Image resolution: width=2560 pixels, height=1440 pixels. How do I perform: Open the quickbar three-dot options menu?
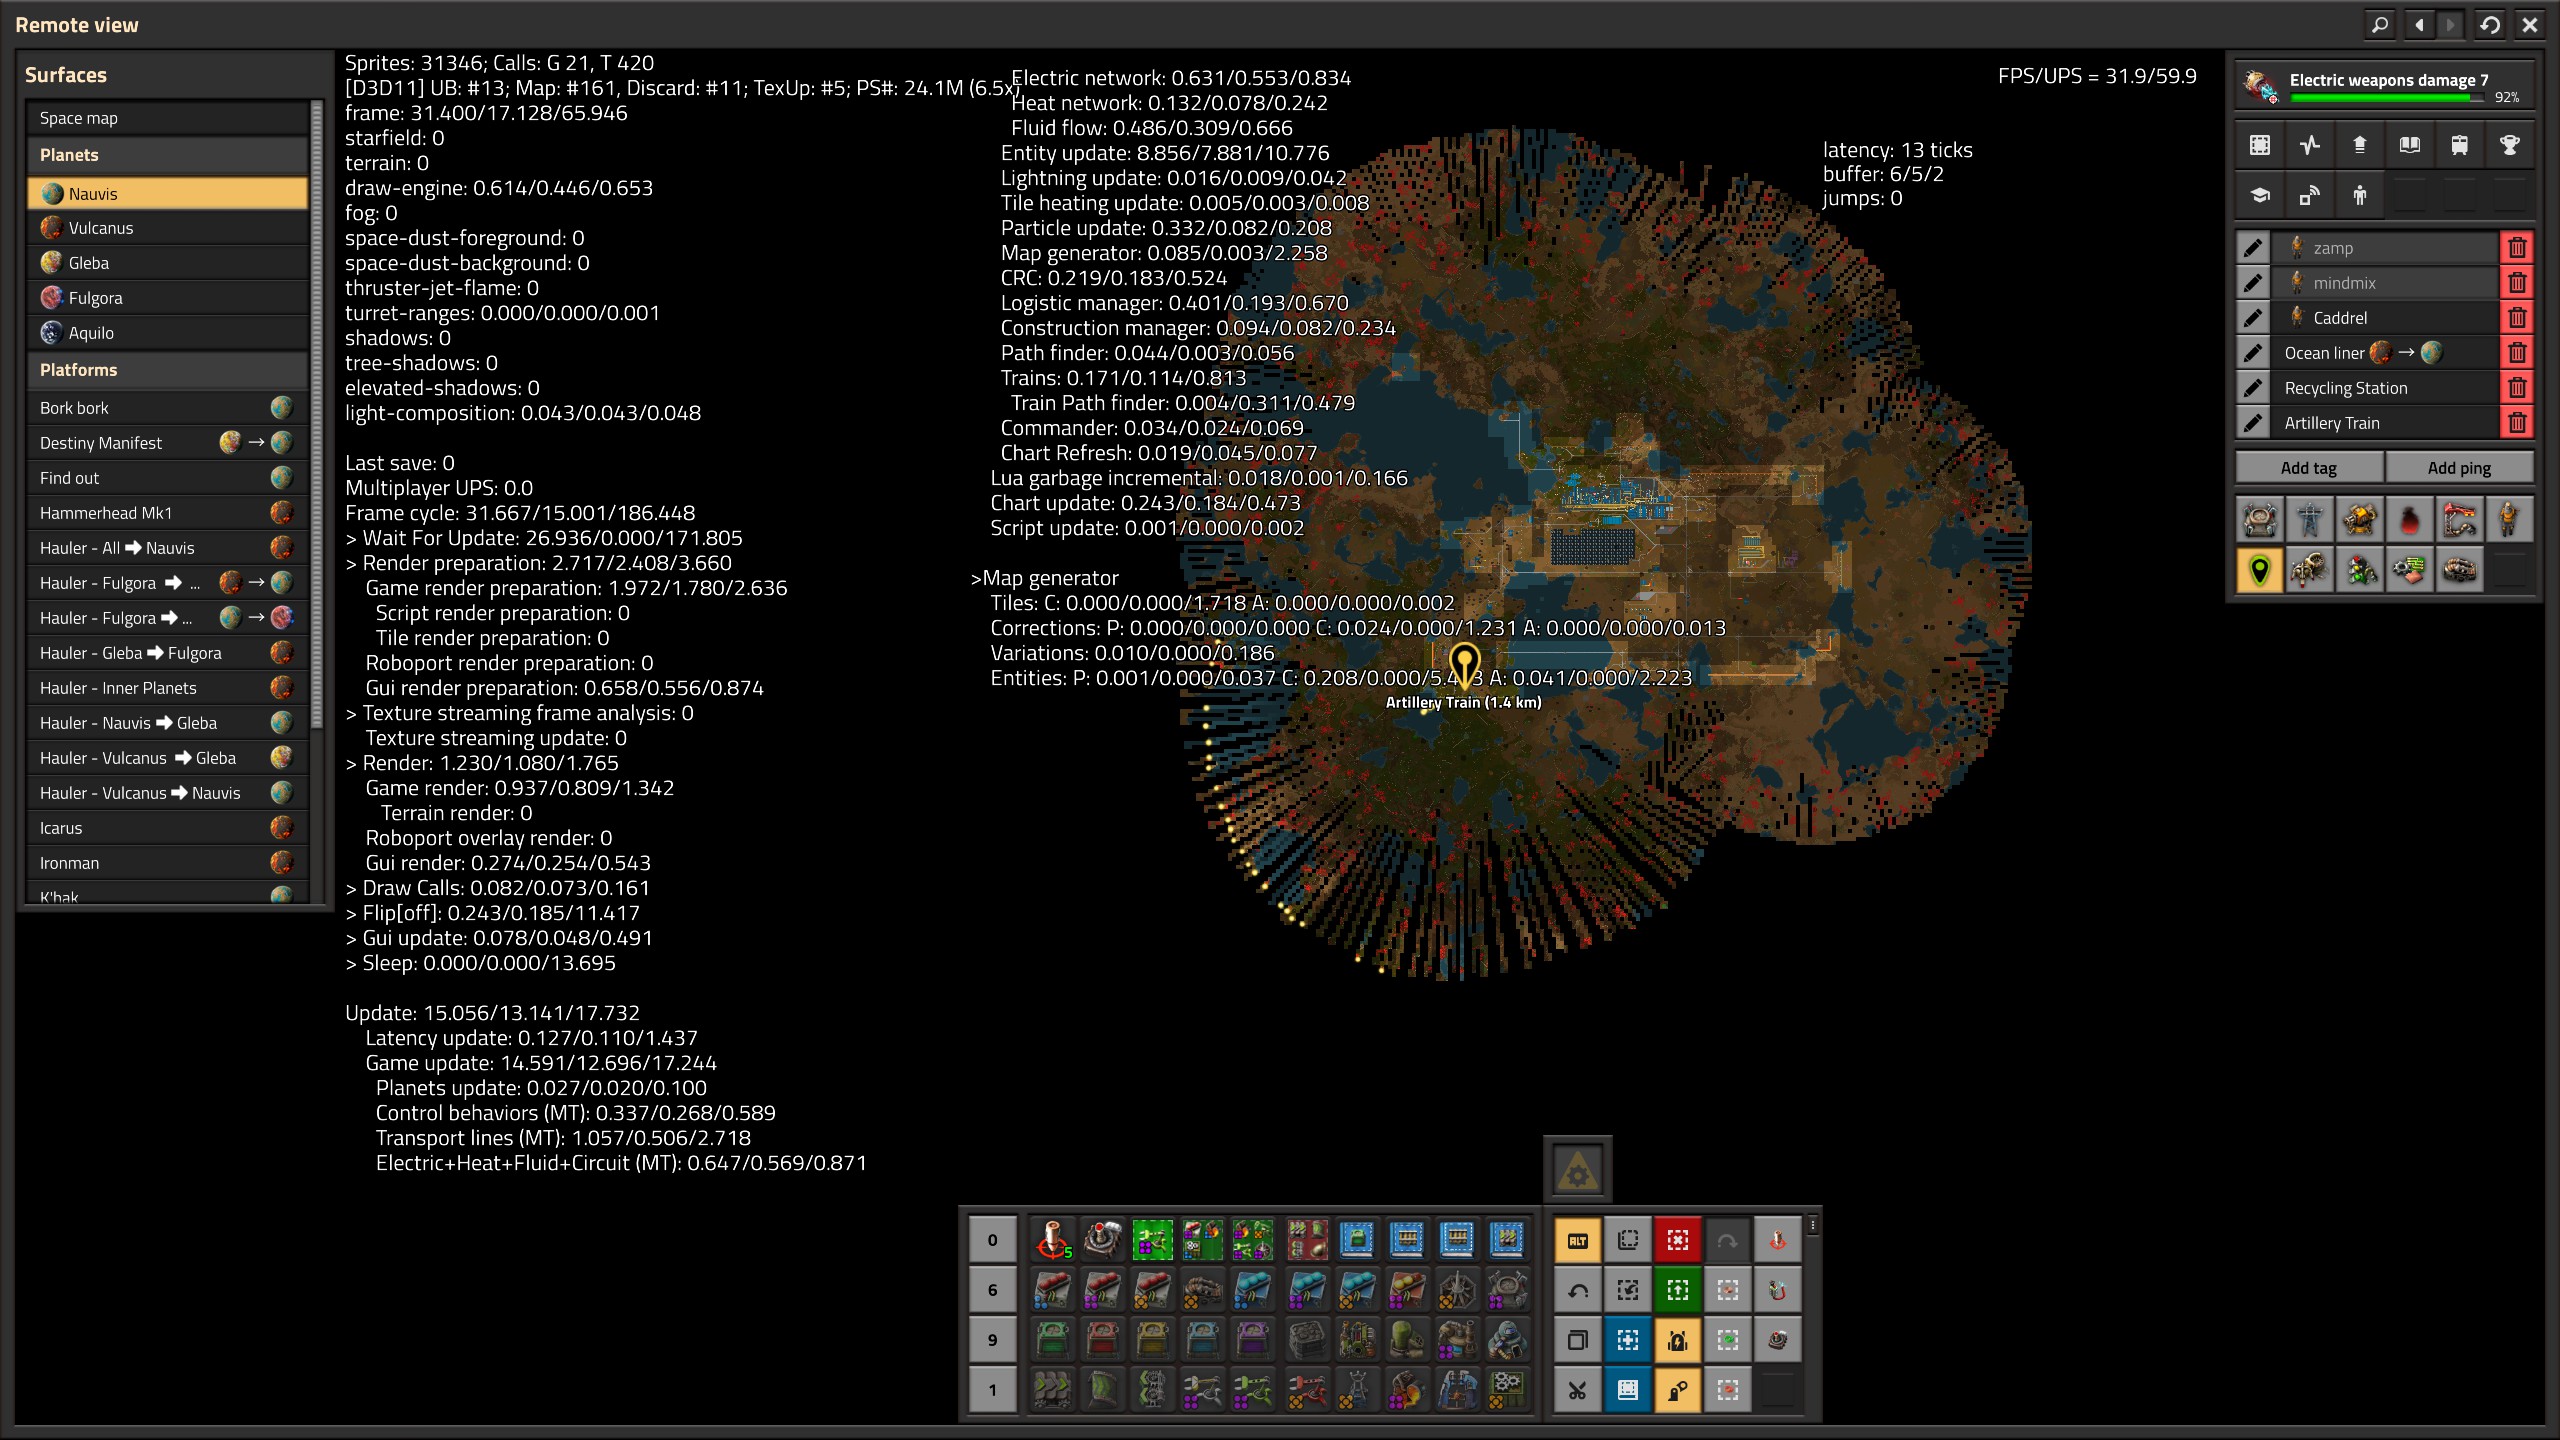coord(1812,1225)
